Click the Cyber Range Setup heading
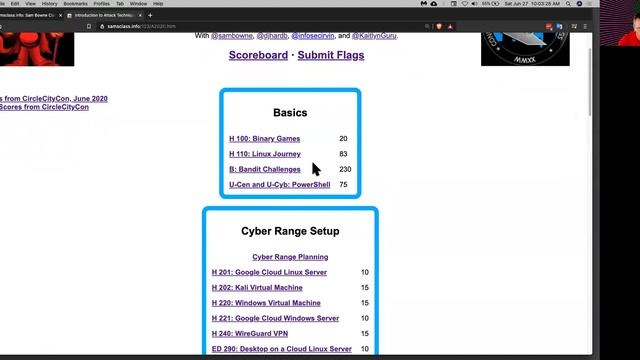Viewport: 640px width, 360px height. 290,231
